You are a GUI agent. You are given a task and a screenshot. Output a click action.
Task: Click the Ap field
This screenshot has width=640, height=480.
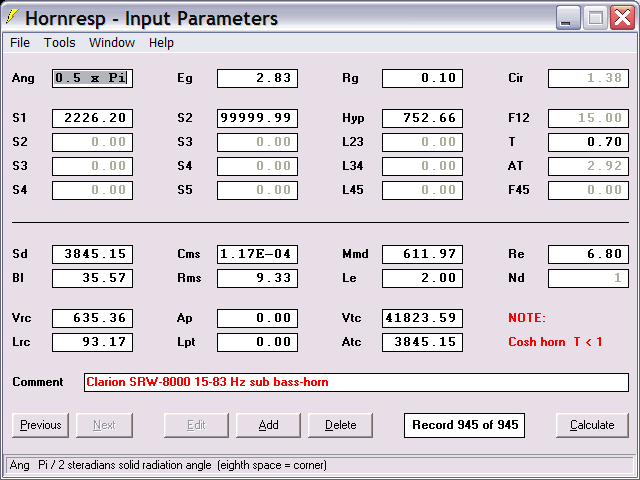click(258, 318)
